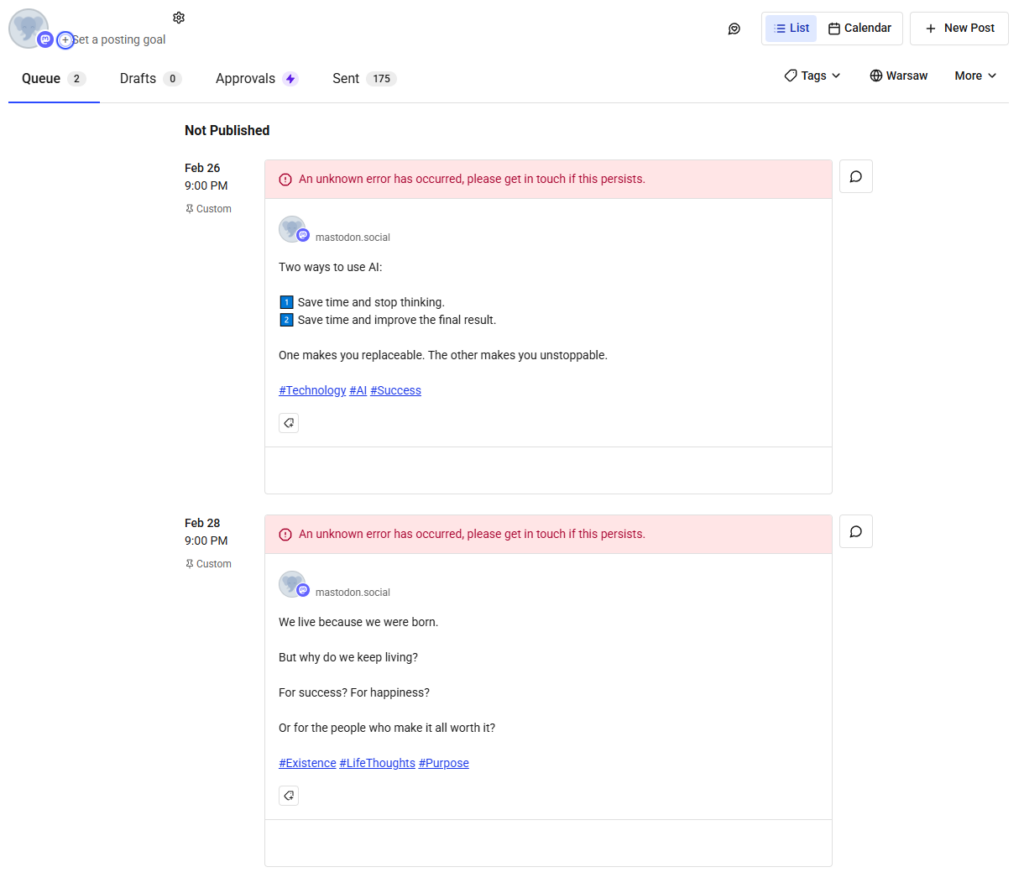Open the feedback chat icon near List

click(734, 29)
